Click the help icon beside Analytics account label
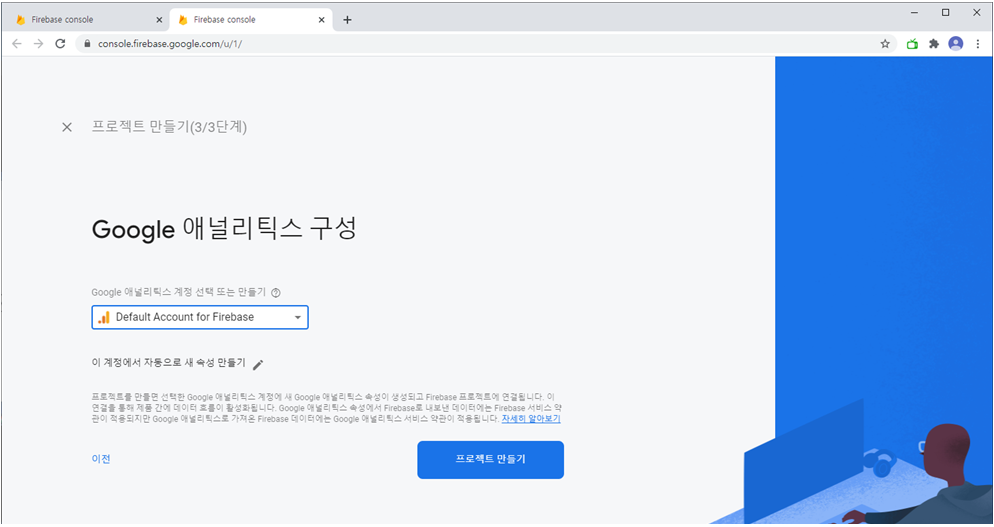This screenshot has height=527, width=994. [x=276, y=292]
